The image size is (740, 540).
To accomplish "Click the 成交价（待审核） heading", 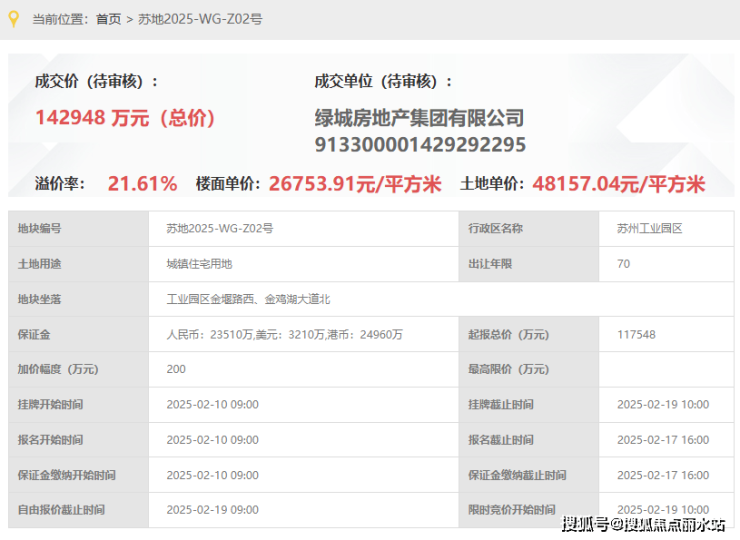I will [x=96, y=82].
